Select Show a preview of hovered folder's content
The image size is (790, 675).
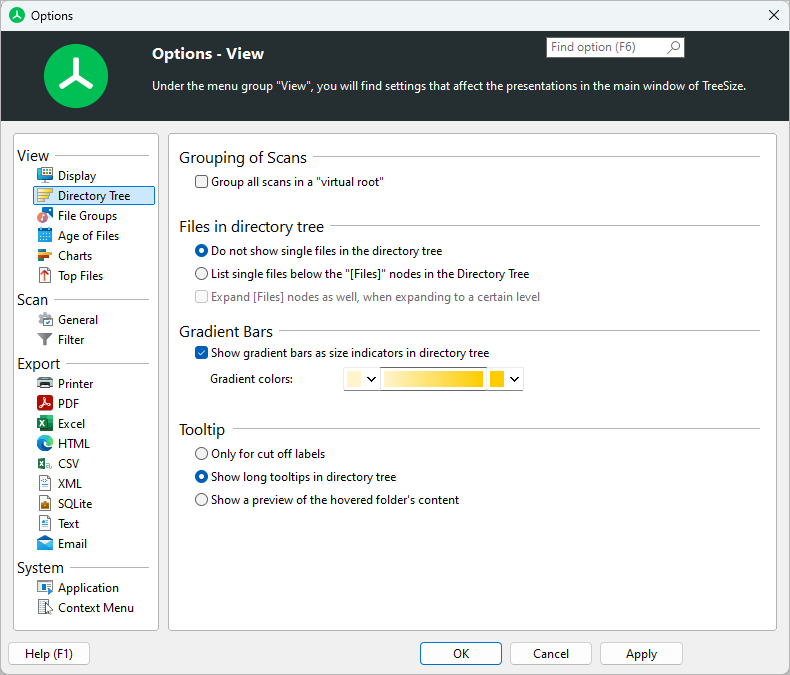click(201, 500)
